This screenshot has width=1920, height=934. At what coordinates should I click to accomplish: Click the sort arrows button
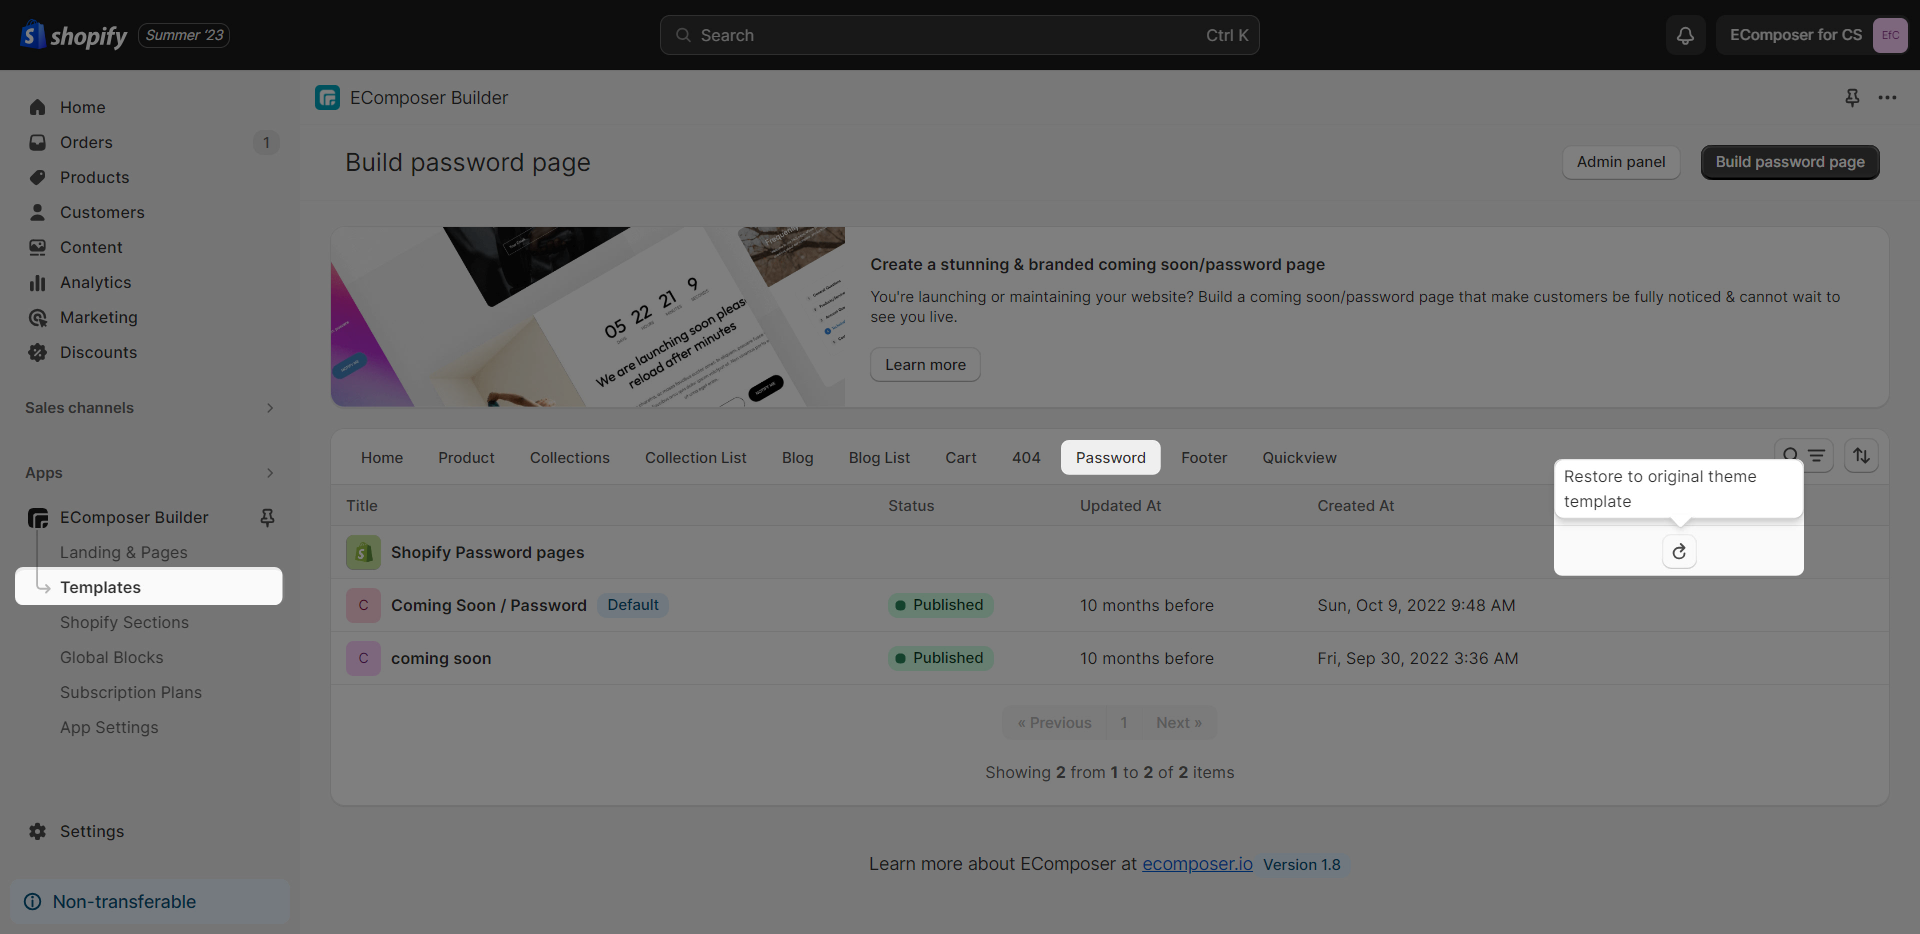pyautogui.click(x=1861, y=456)
